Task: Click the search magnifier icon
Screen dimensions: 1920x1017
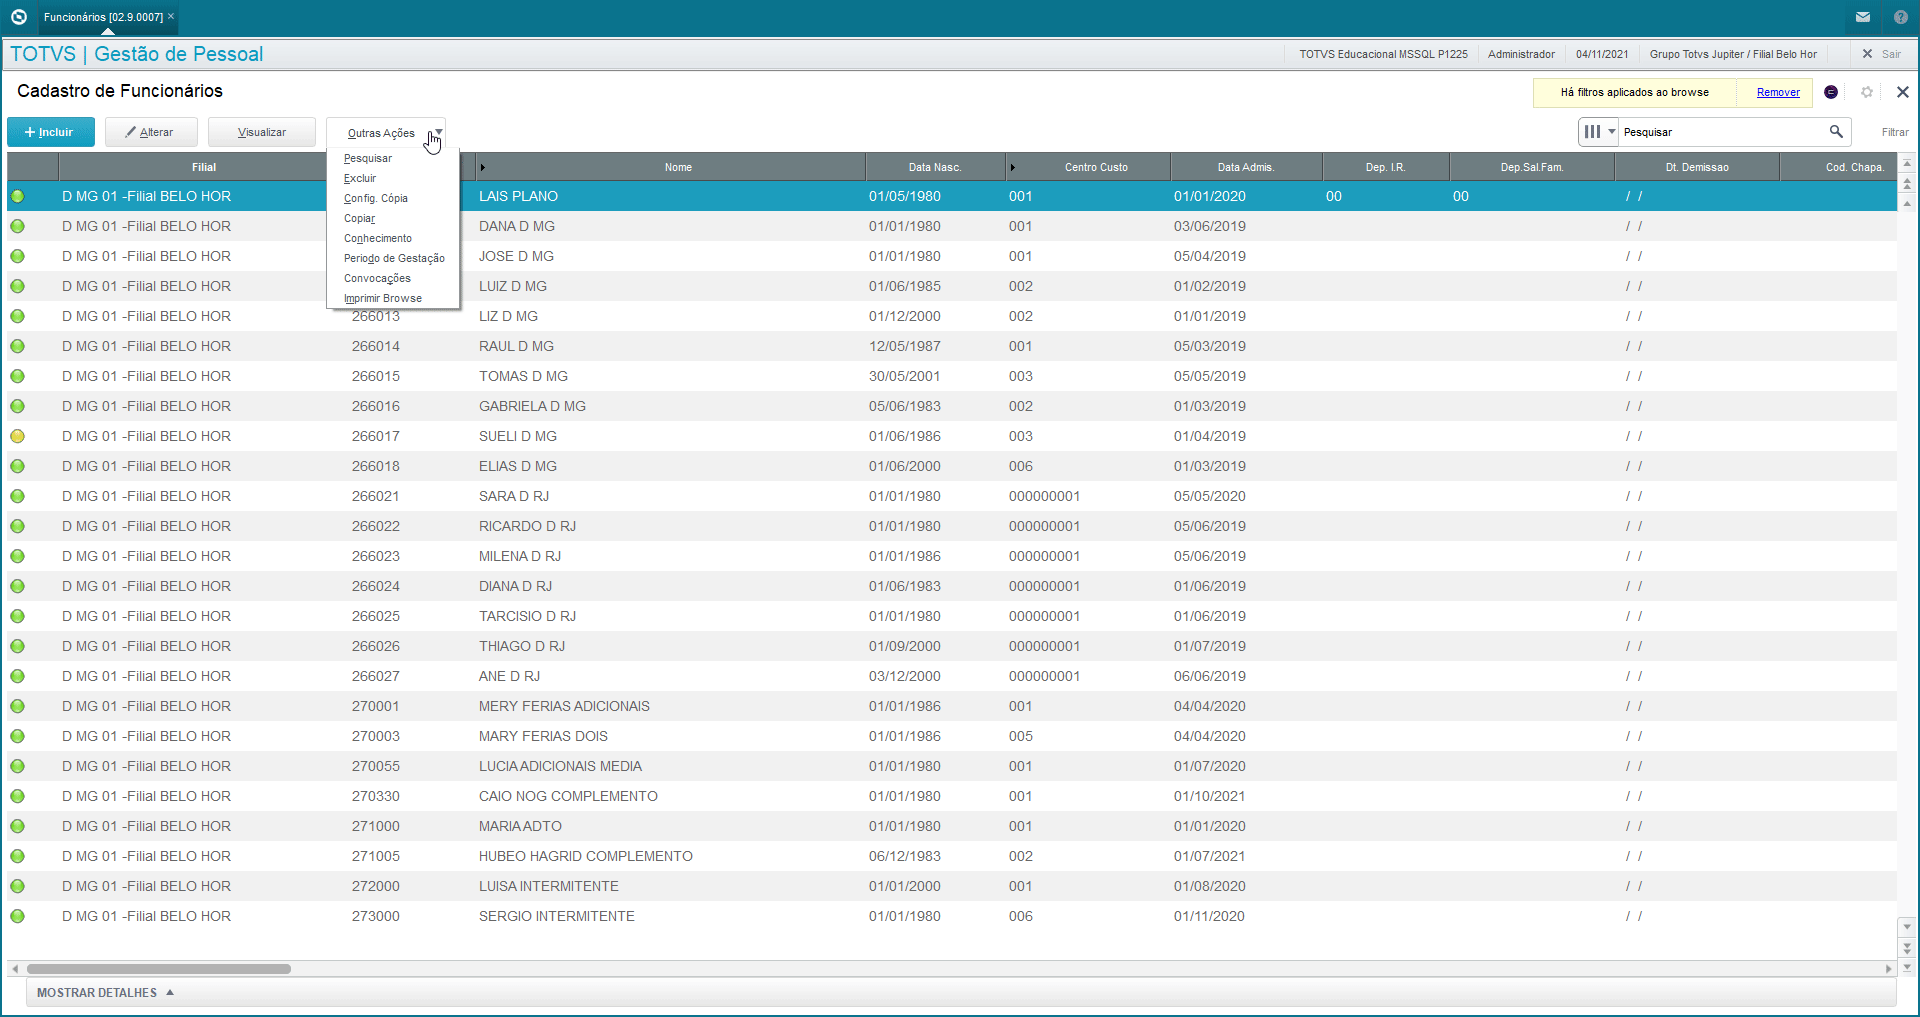Action: pyautogui.click(x=1836, y=131)
